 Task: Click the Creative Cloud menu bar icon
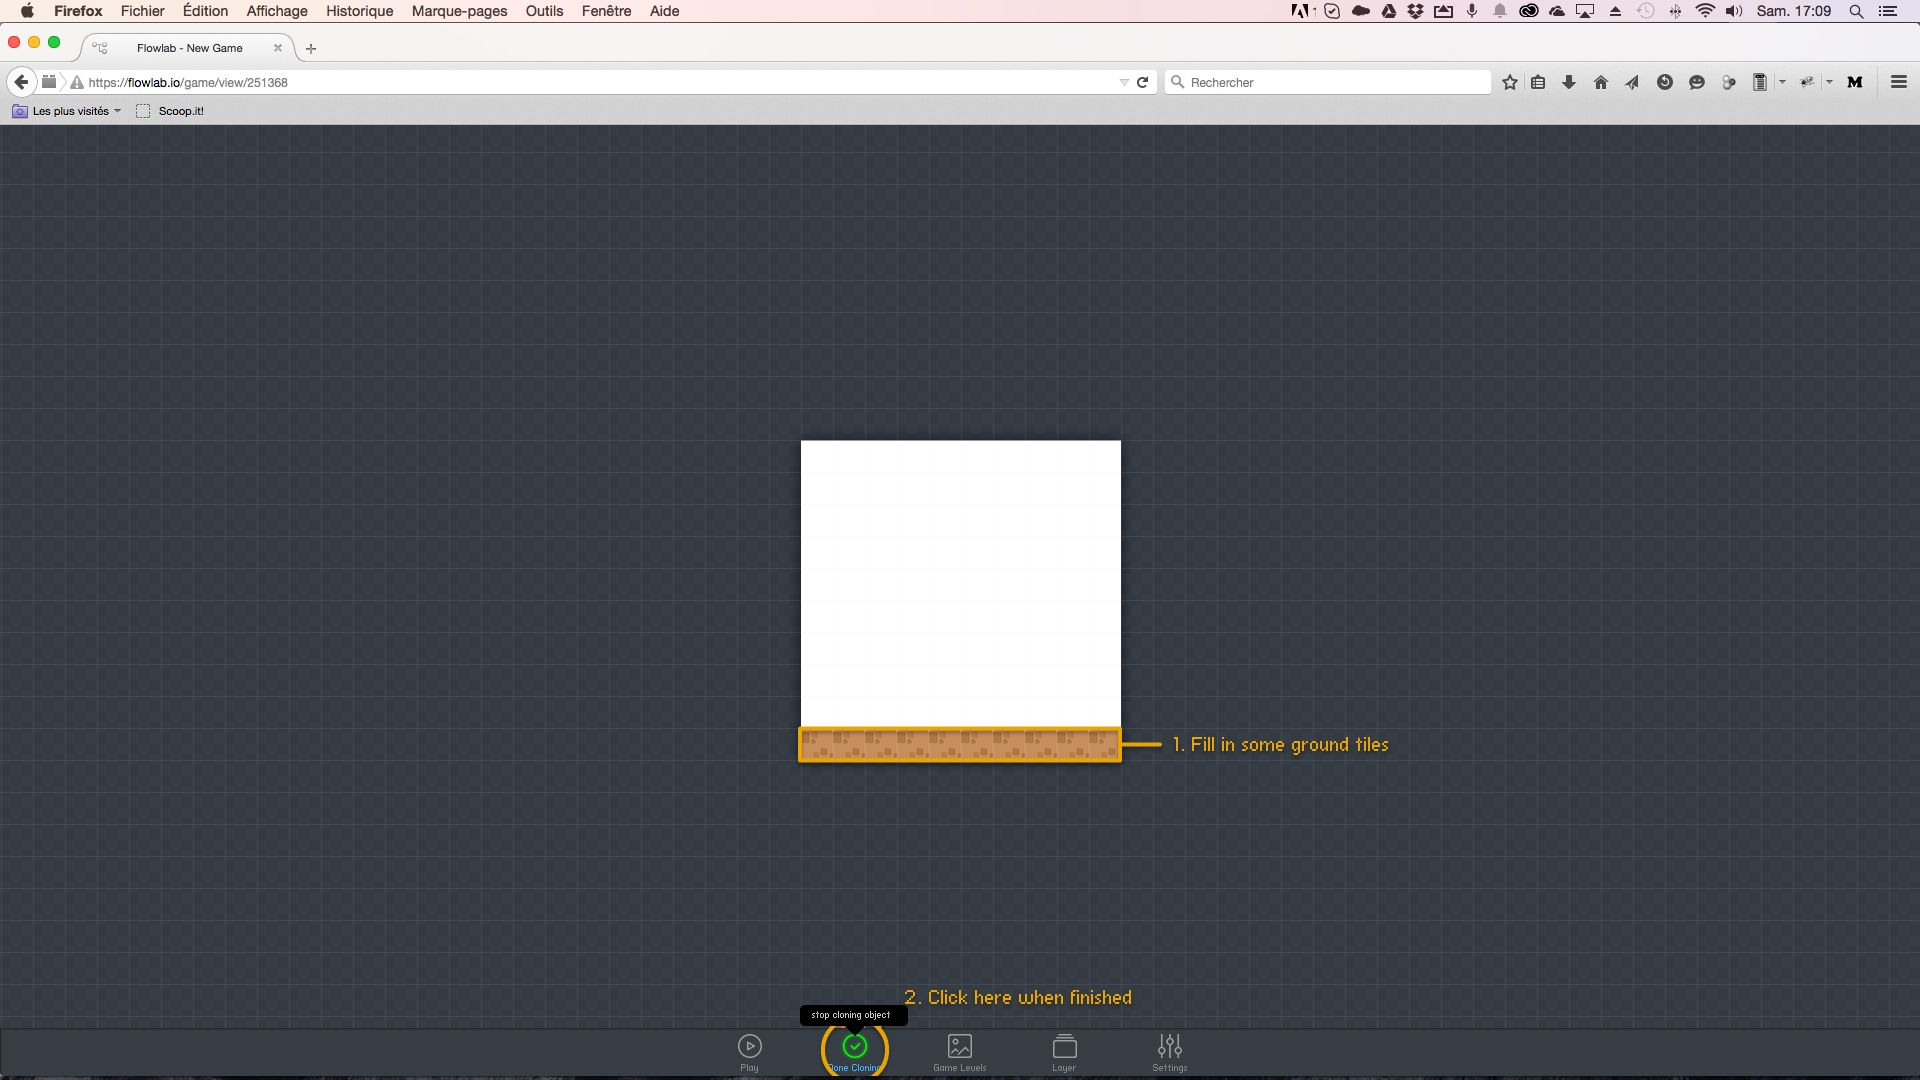pyautogui.click(x=1528, y=11)
